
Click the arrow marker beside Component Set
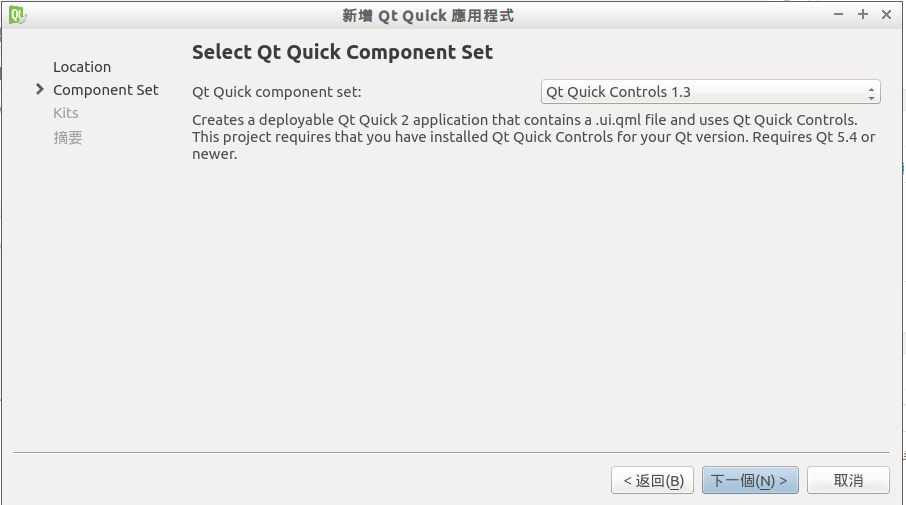[40, 89]
